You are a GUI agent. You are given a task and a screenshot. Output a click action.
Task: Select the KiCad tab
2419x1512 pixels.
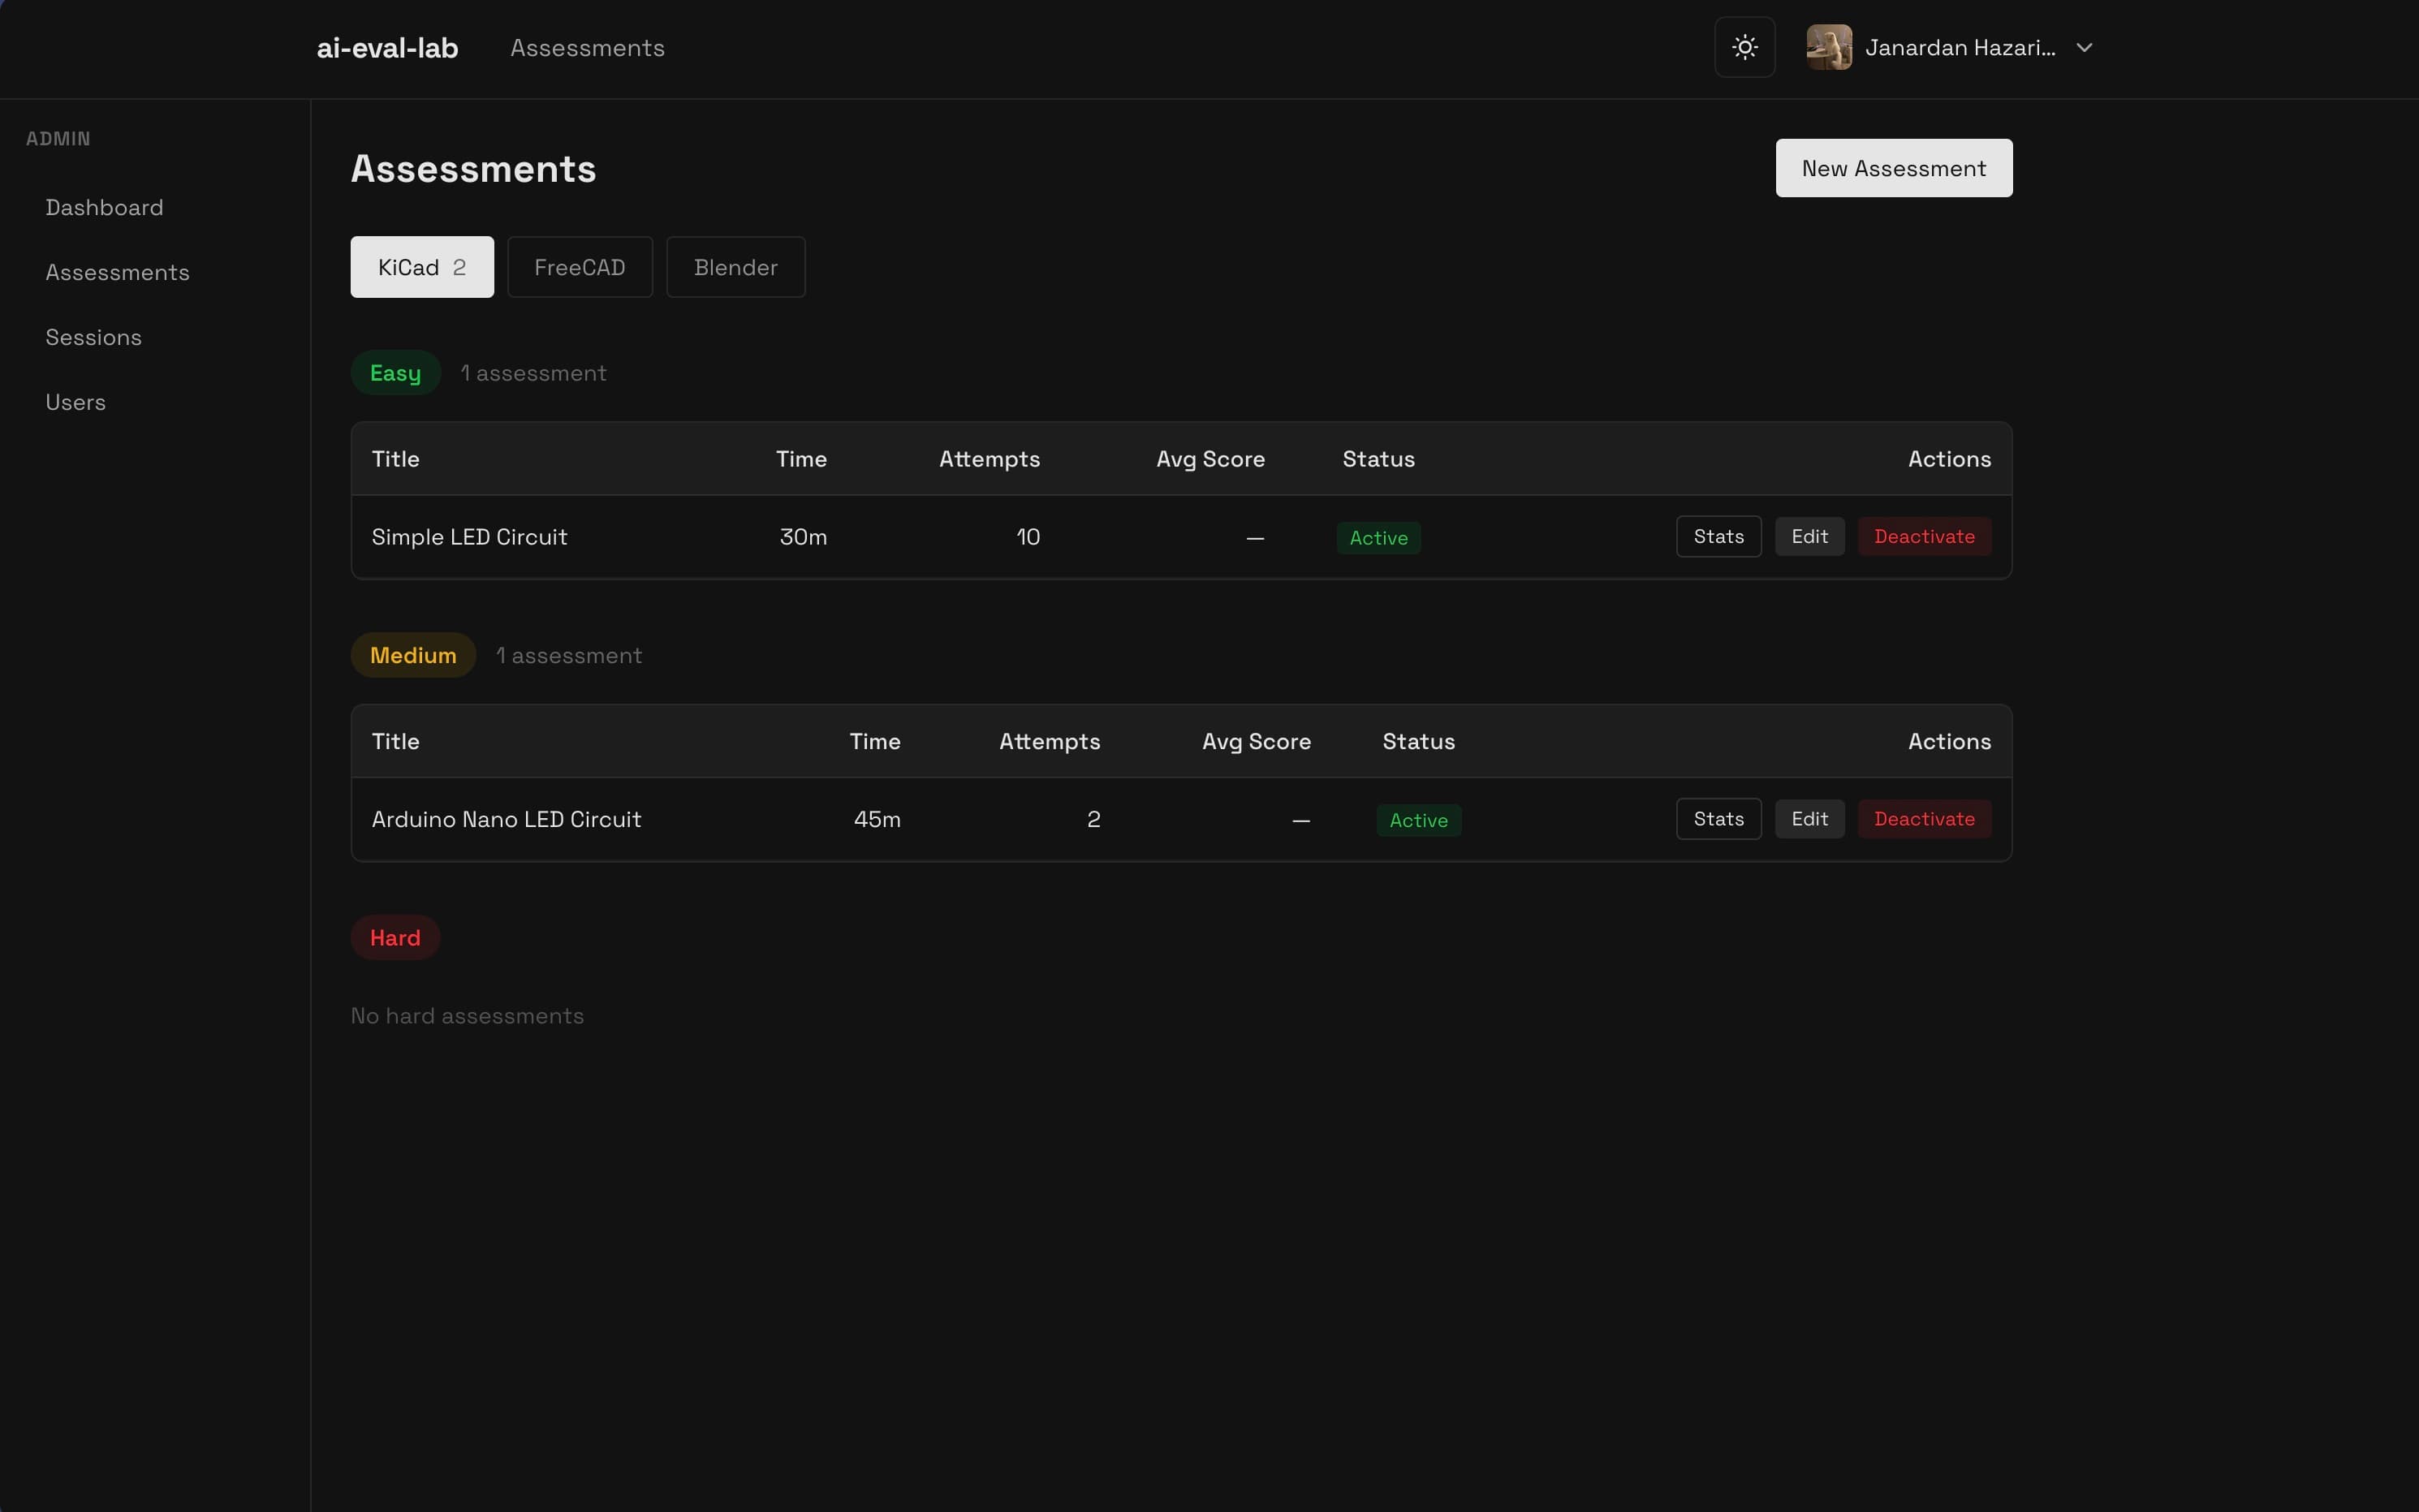[x=421, y=267]
